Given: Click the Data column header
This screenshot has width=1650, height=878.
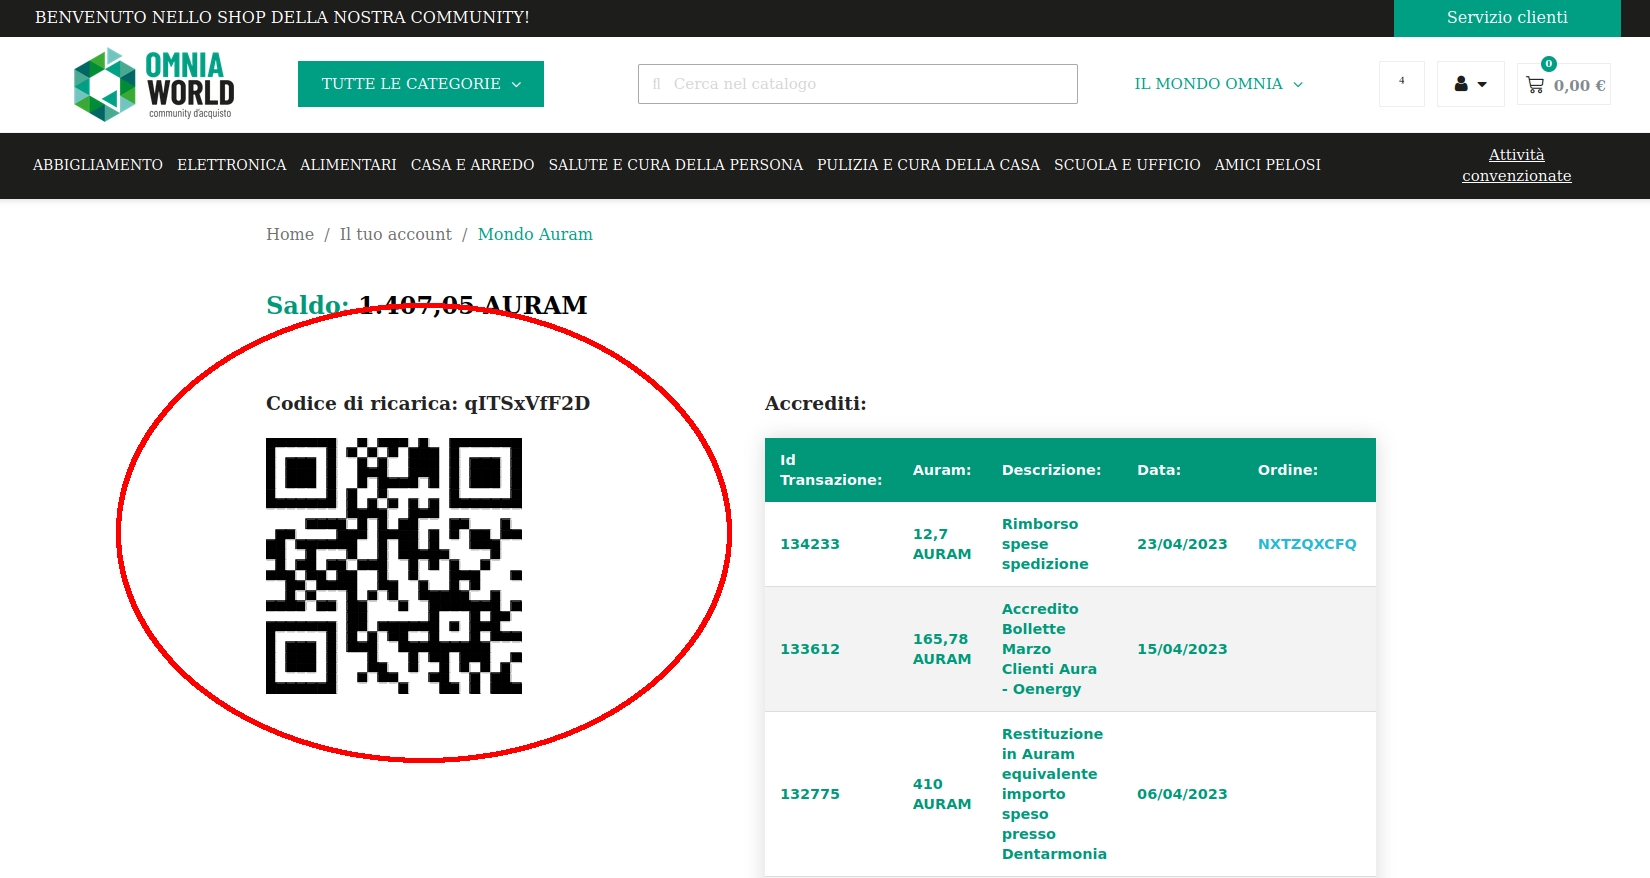Looking at the screenshot, I should coord(1159,470).
